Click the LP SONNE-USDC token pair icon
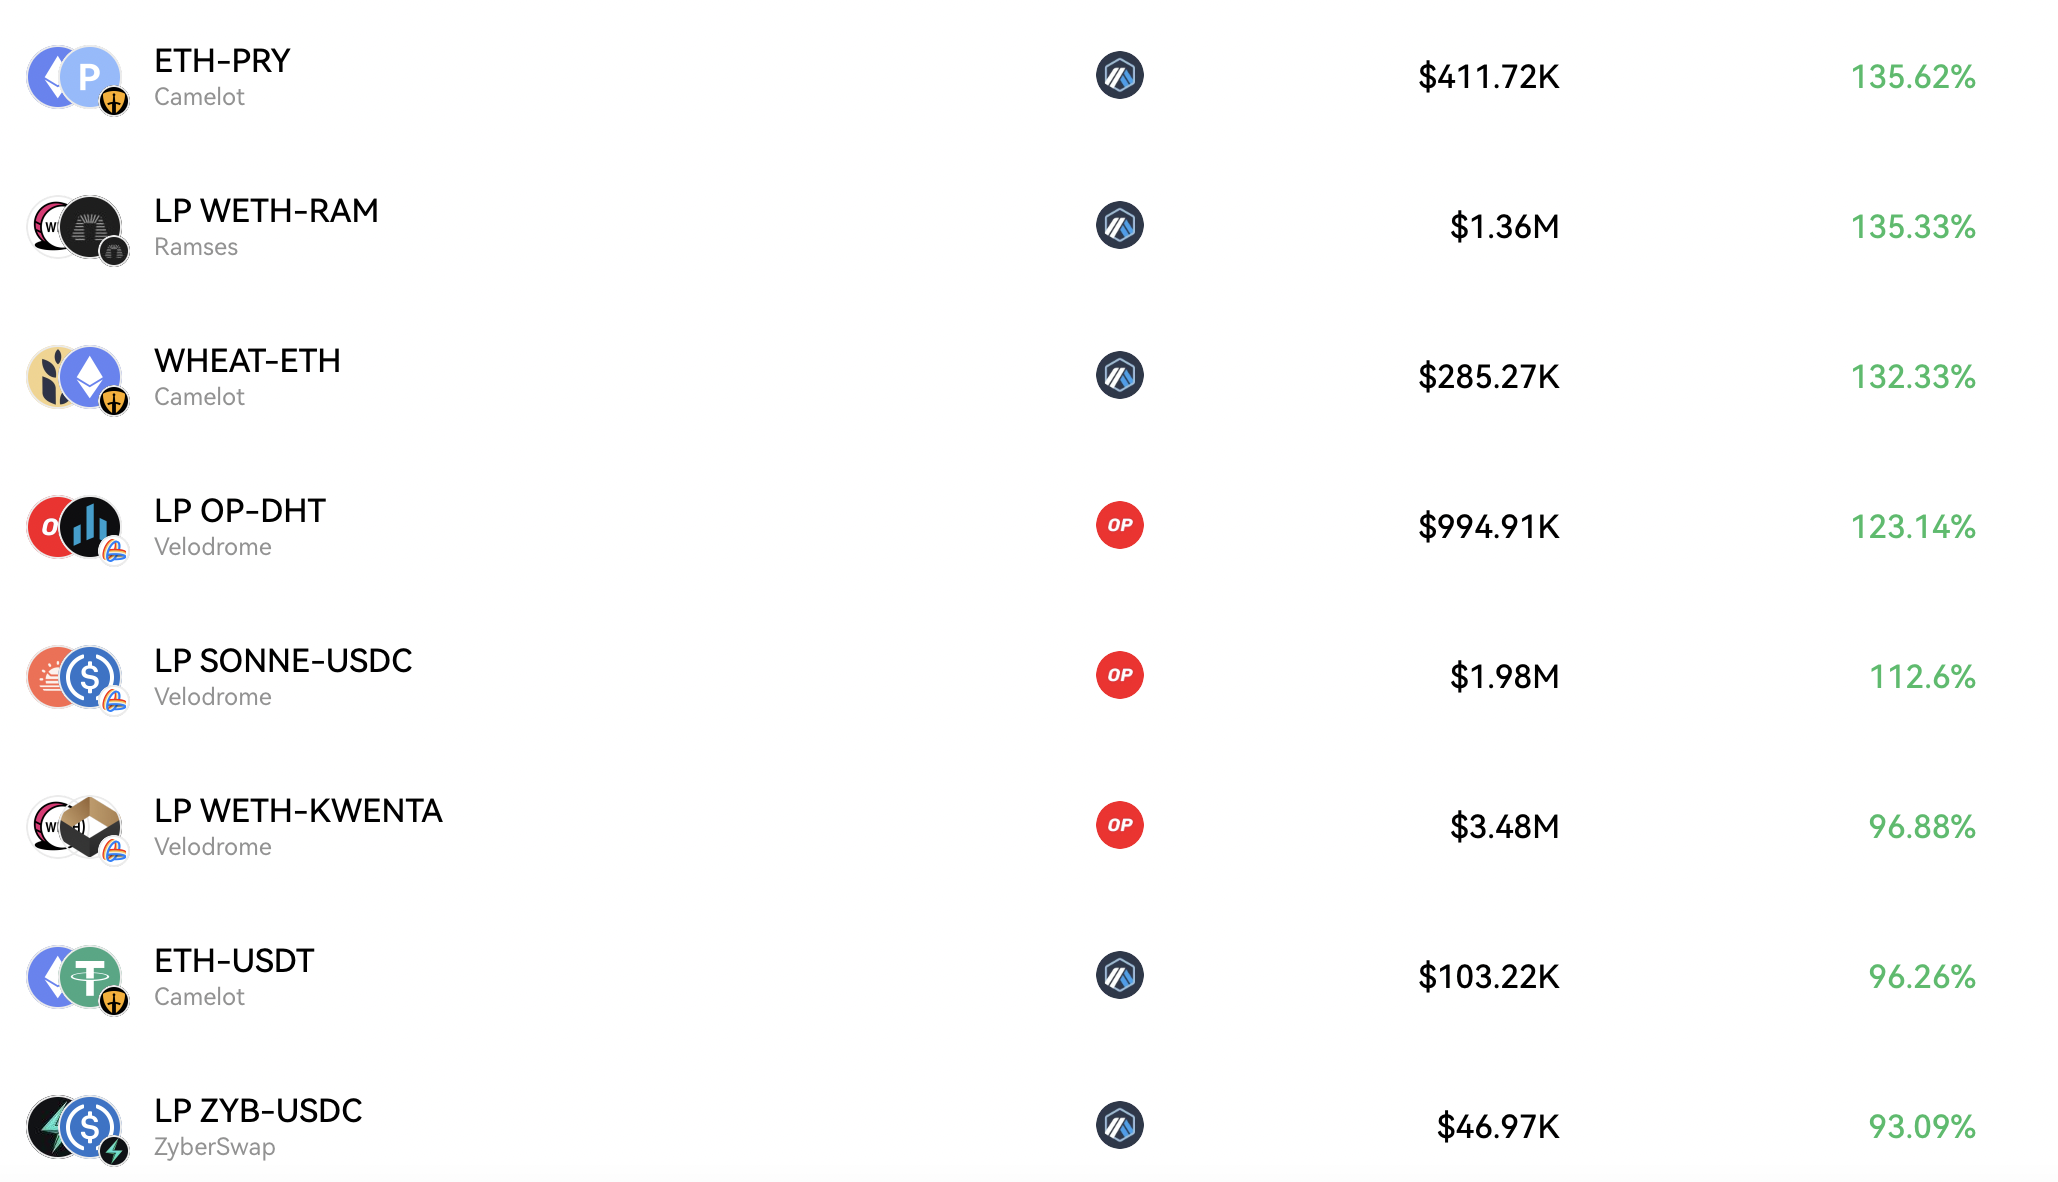2058x1182 pixels. click(x=77, y=678)
